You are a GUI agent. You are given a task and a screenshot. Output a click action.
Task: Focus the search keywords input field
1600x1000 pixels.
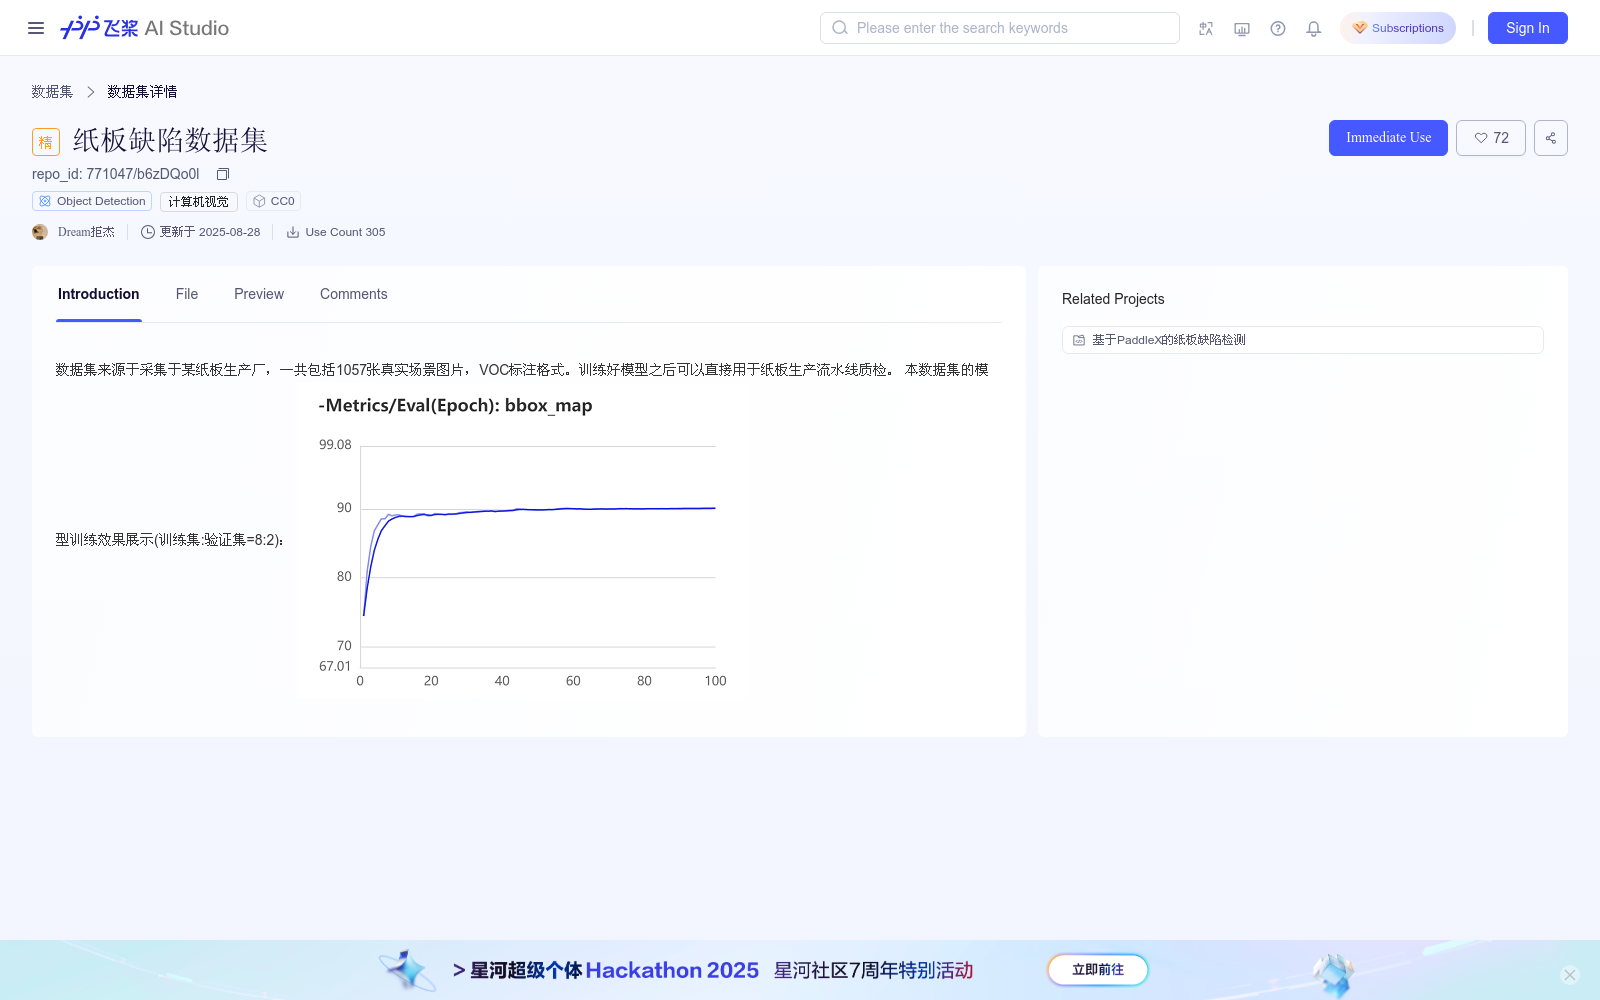1000,28
